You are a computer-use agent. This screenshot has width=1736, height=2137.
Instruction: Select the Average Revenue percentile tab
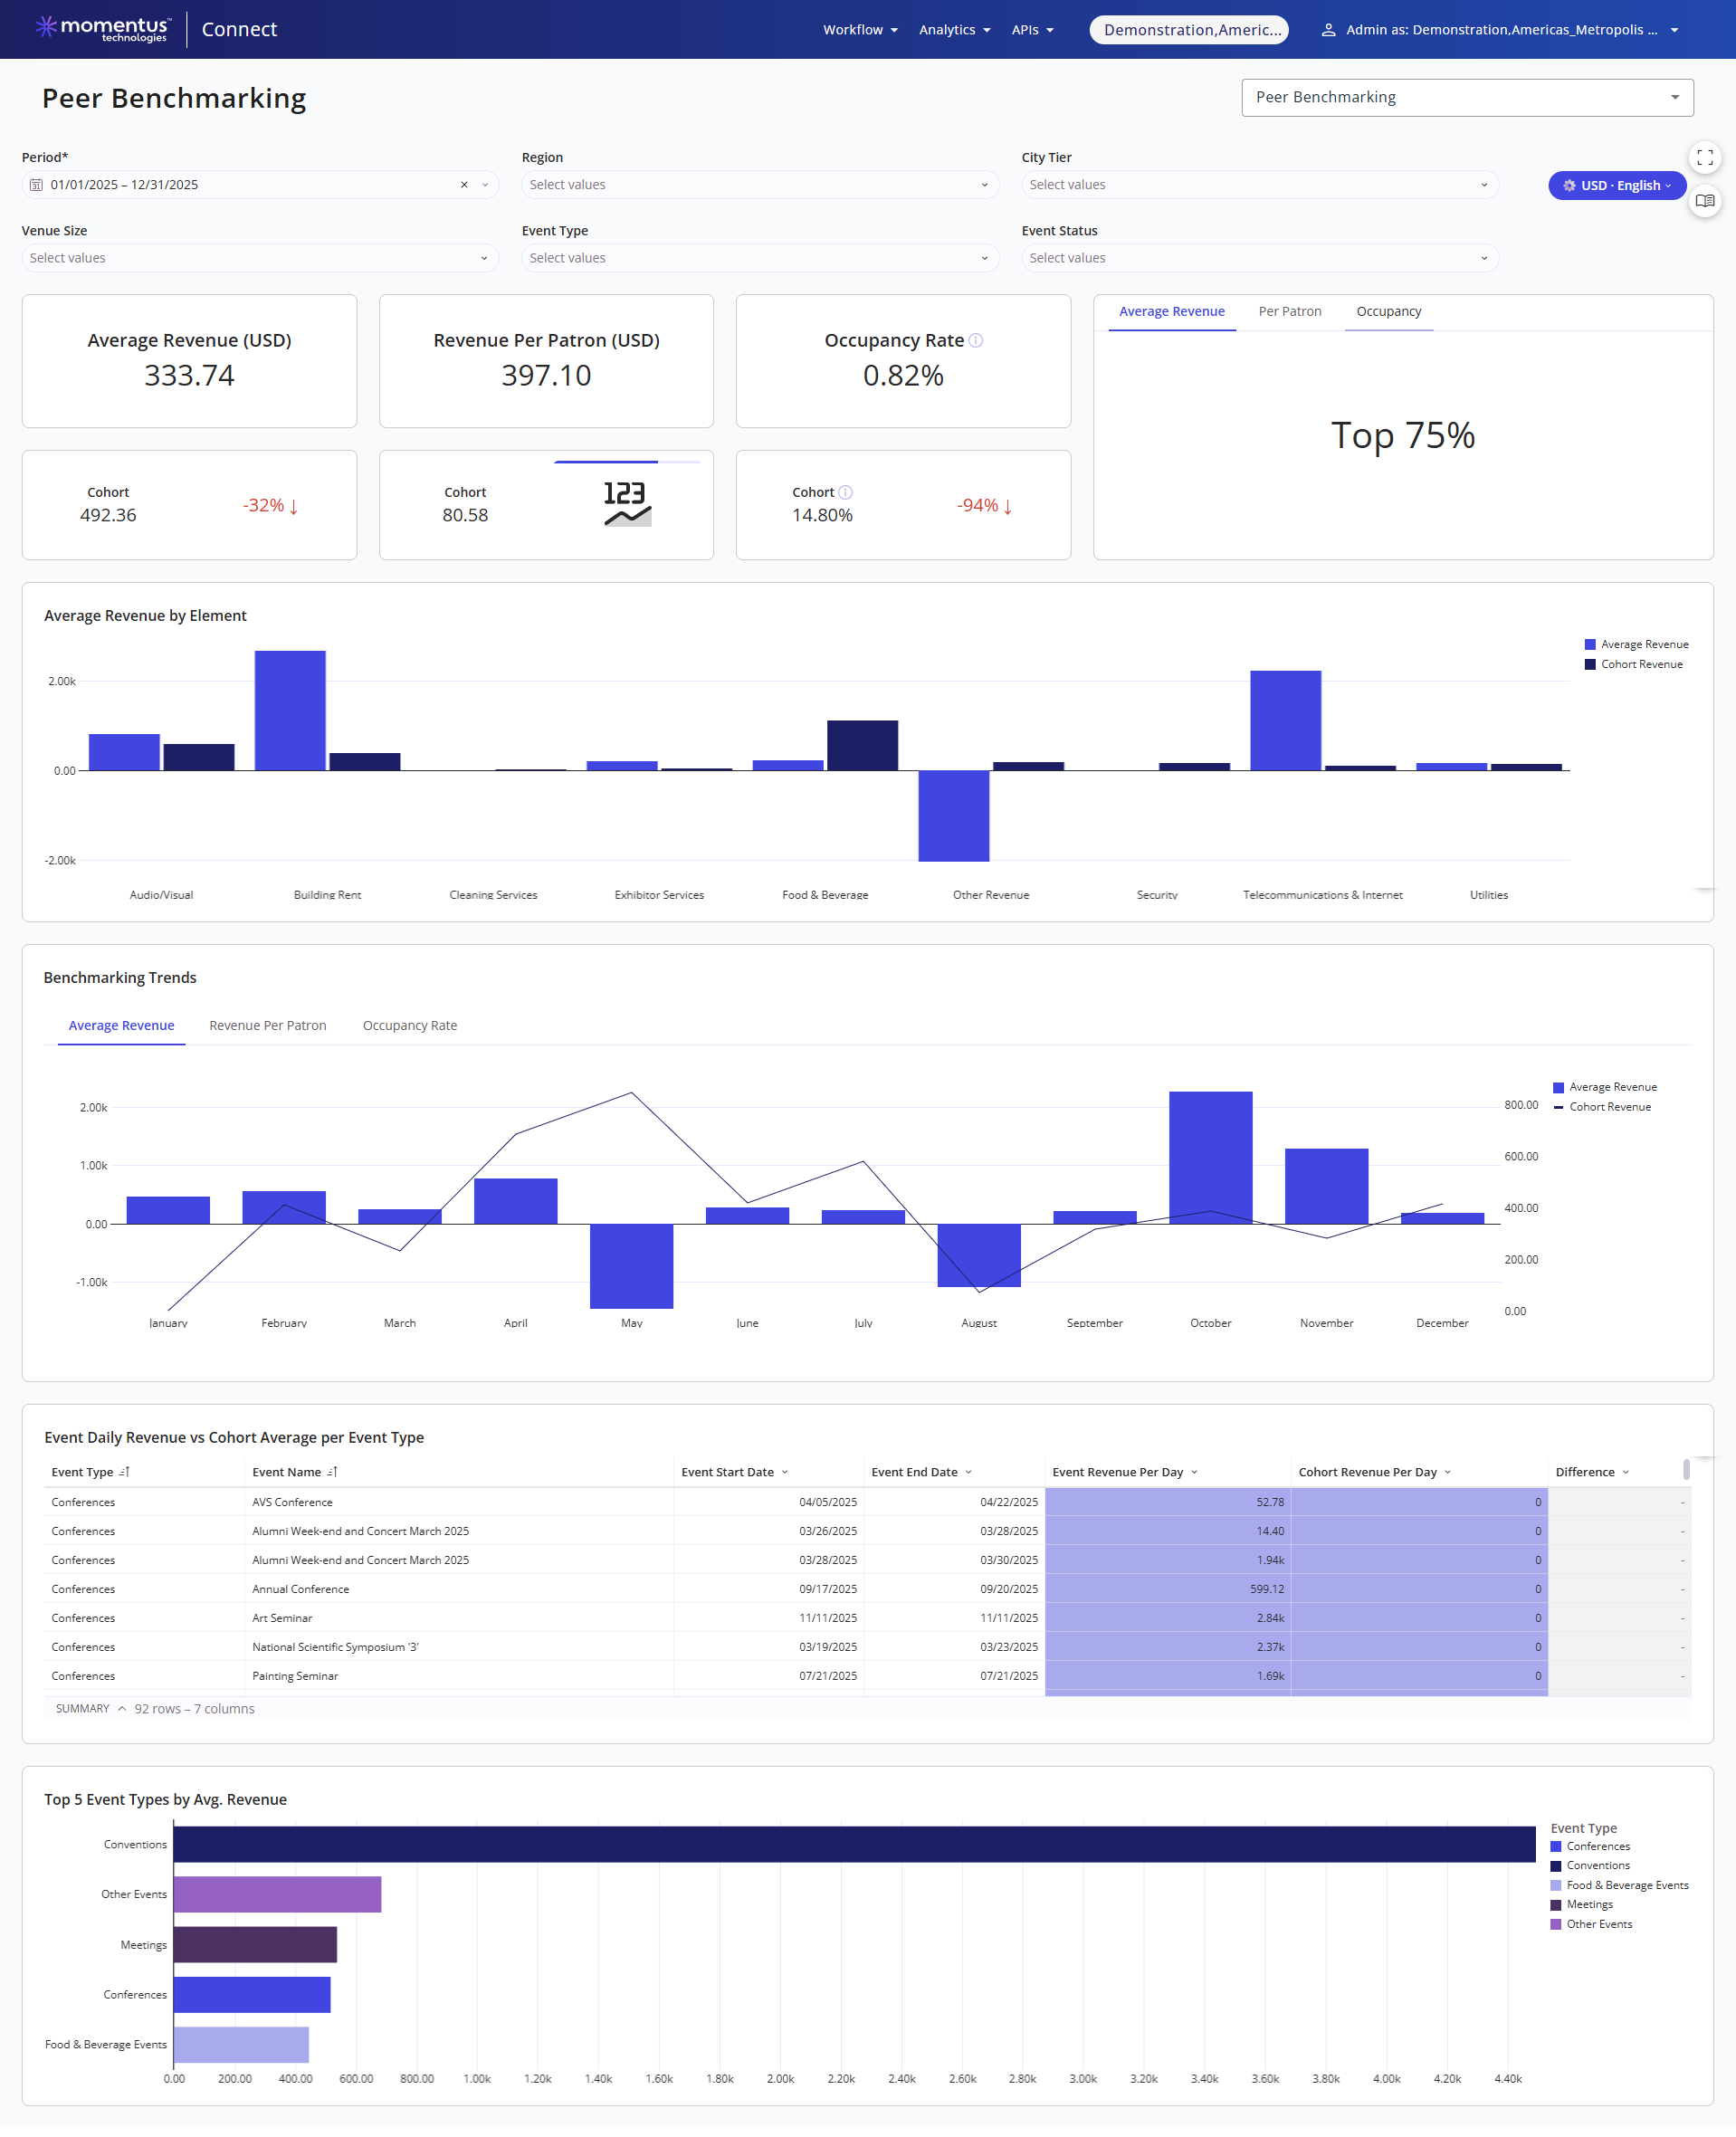click(x=1171, y=311)
